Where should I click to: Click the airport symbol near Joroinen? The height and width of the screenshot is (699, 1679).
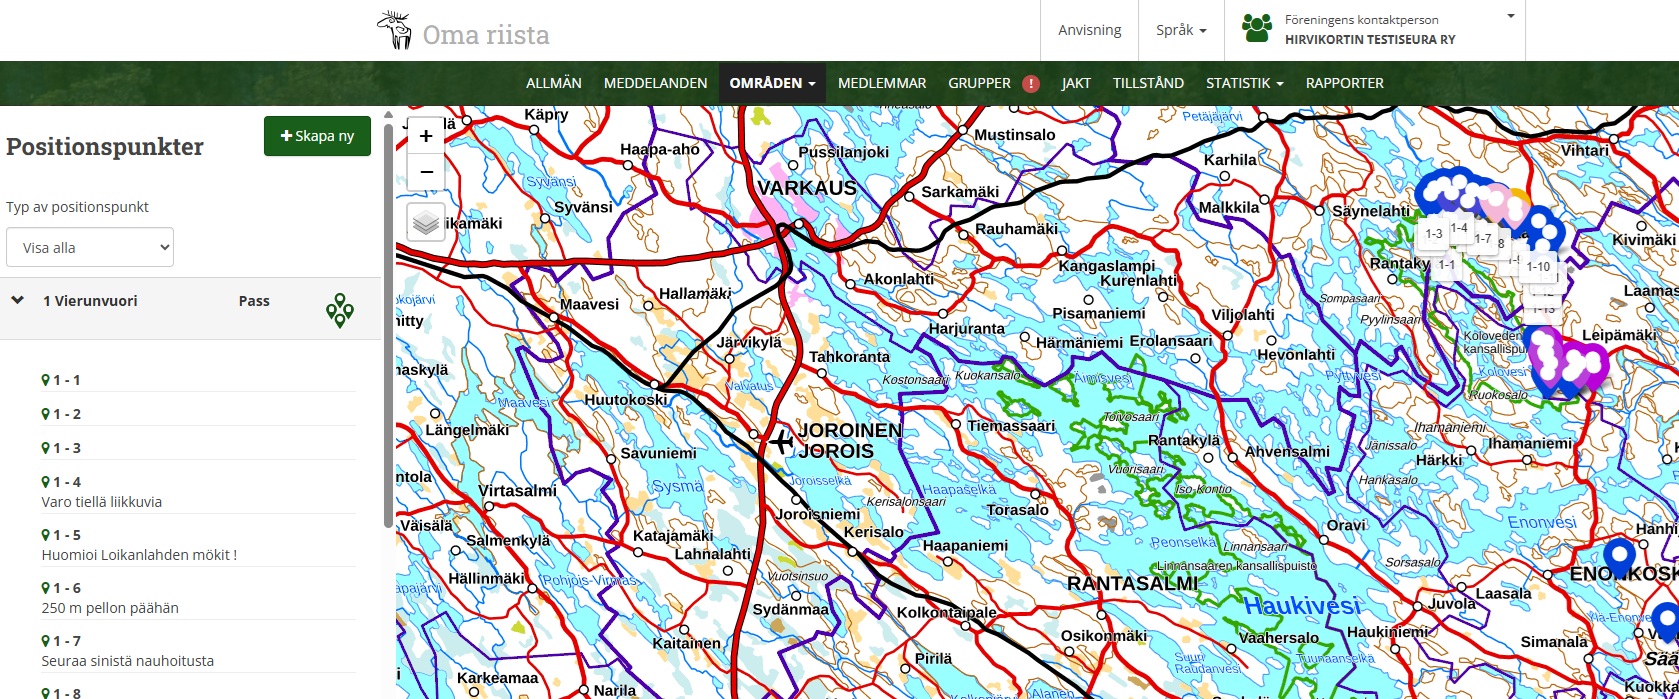click(780, 441)
